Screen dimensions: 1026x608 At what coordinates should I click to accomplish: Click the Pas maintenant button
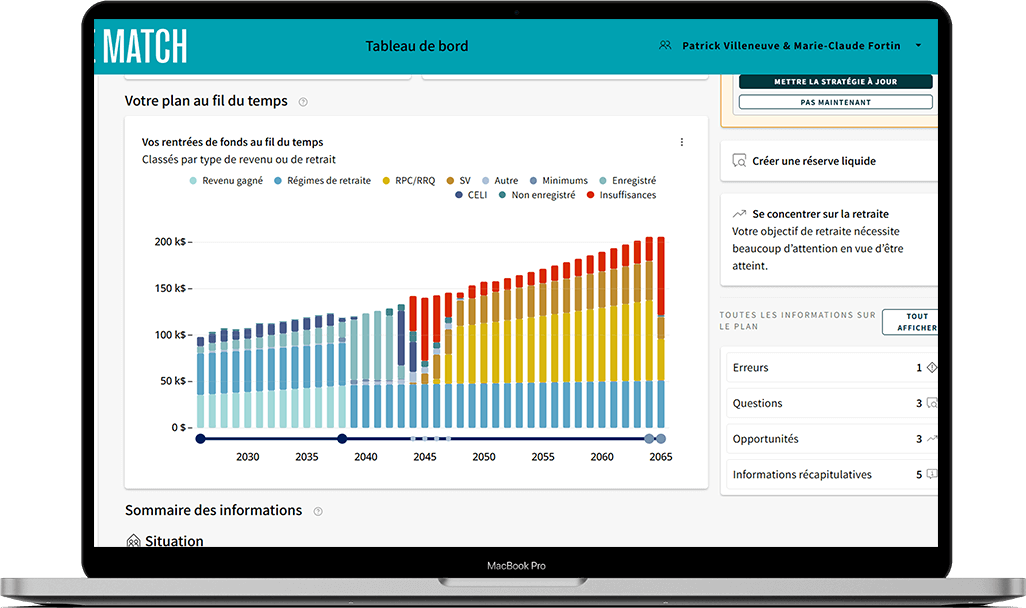(x=835, y=101)
